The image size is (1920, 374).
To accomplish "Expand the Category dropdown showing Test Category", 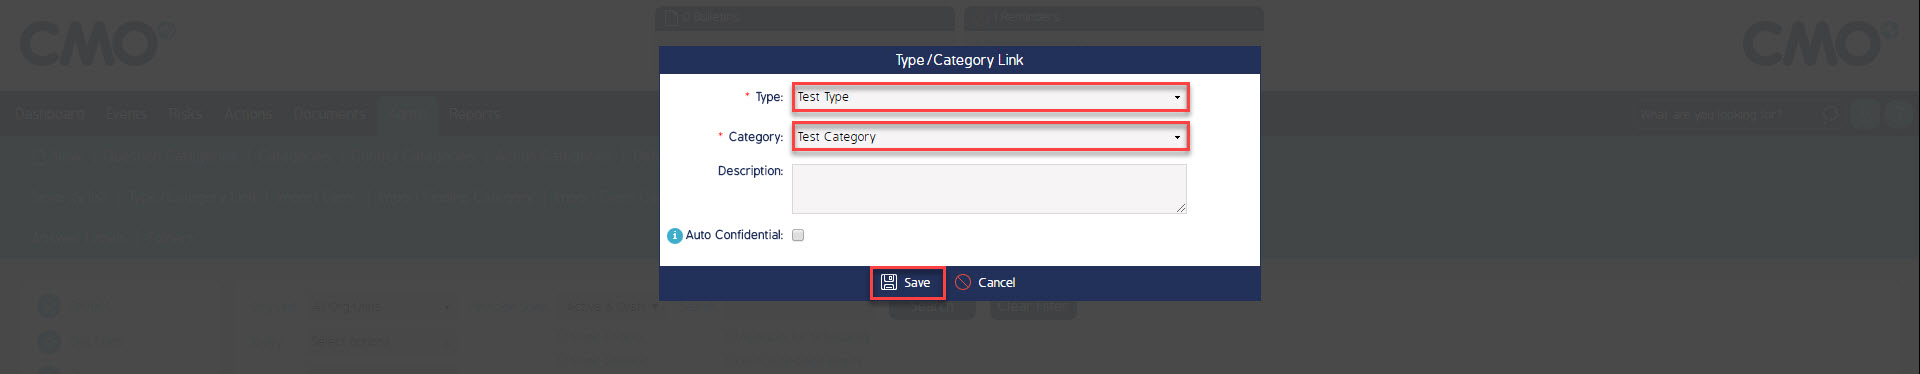I will (990, 137).
